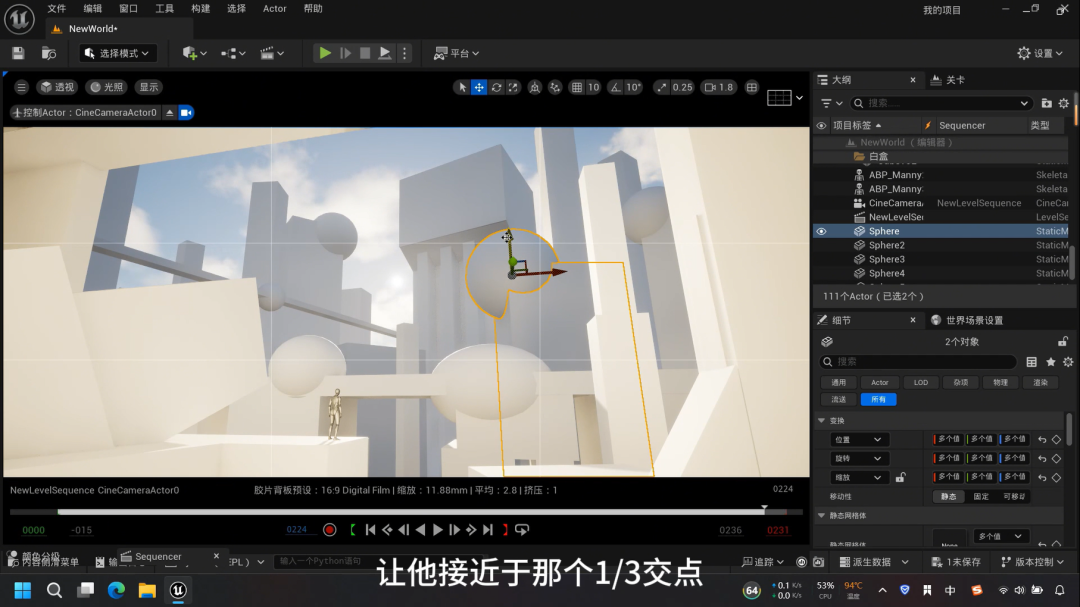The height and width of the screenshot is (607, 1080).
Task: Toggle visibility eye for Sphere actor
Action: tap(821, 231)
